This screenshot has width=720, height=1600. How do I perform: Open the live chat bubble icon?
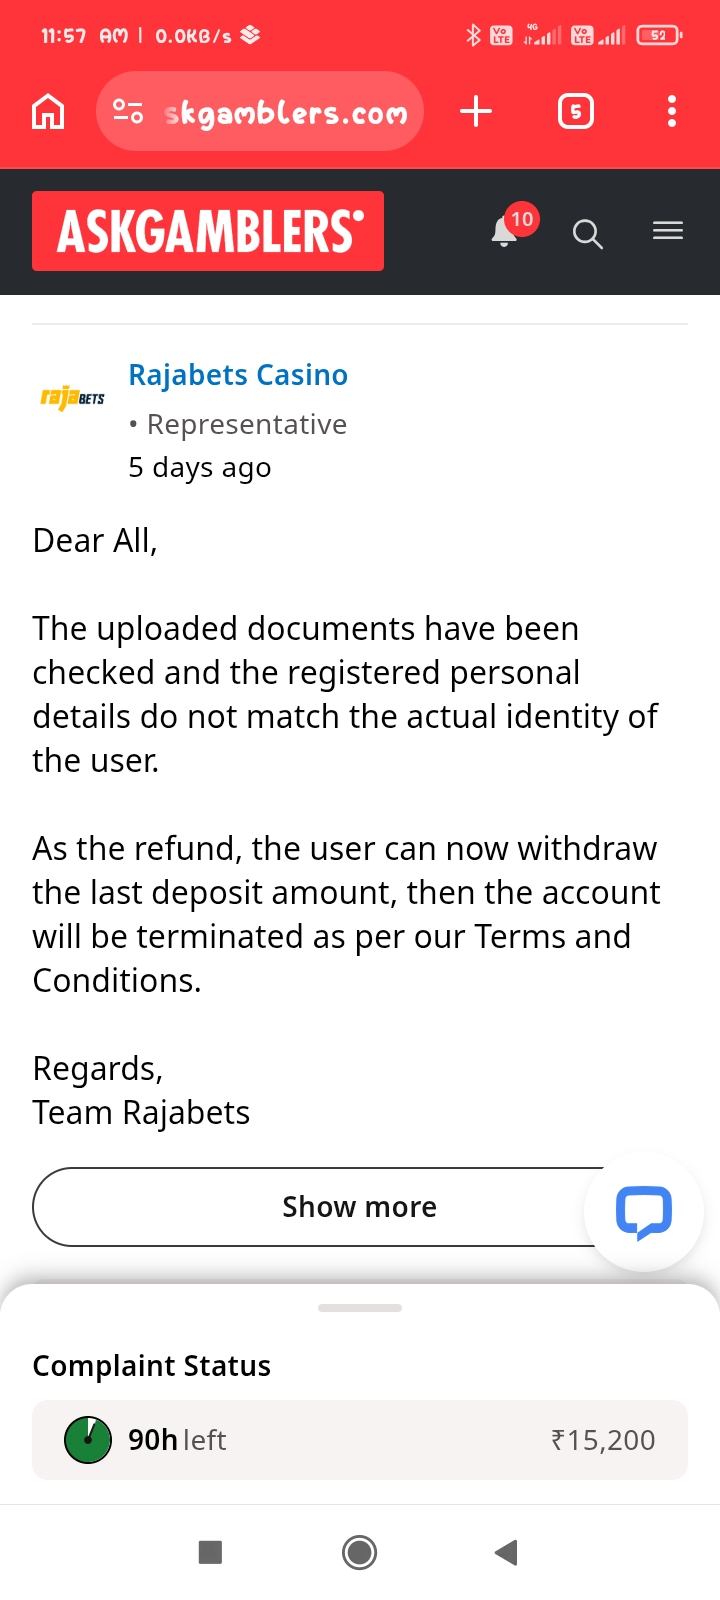click(644, 1212)
